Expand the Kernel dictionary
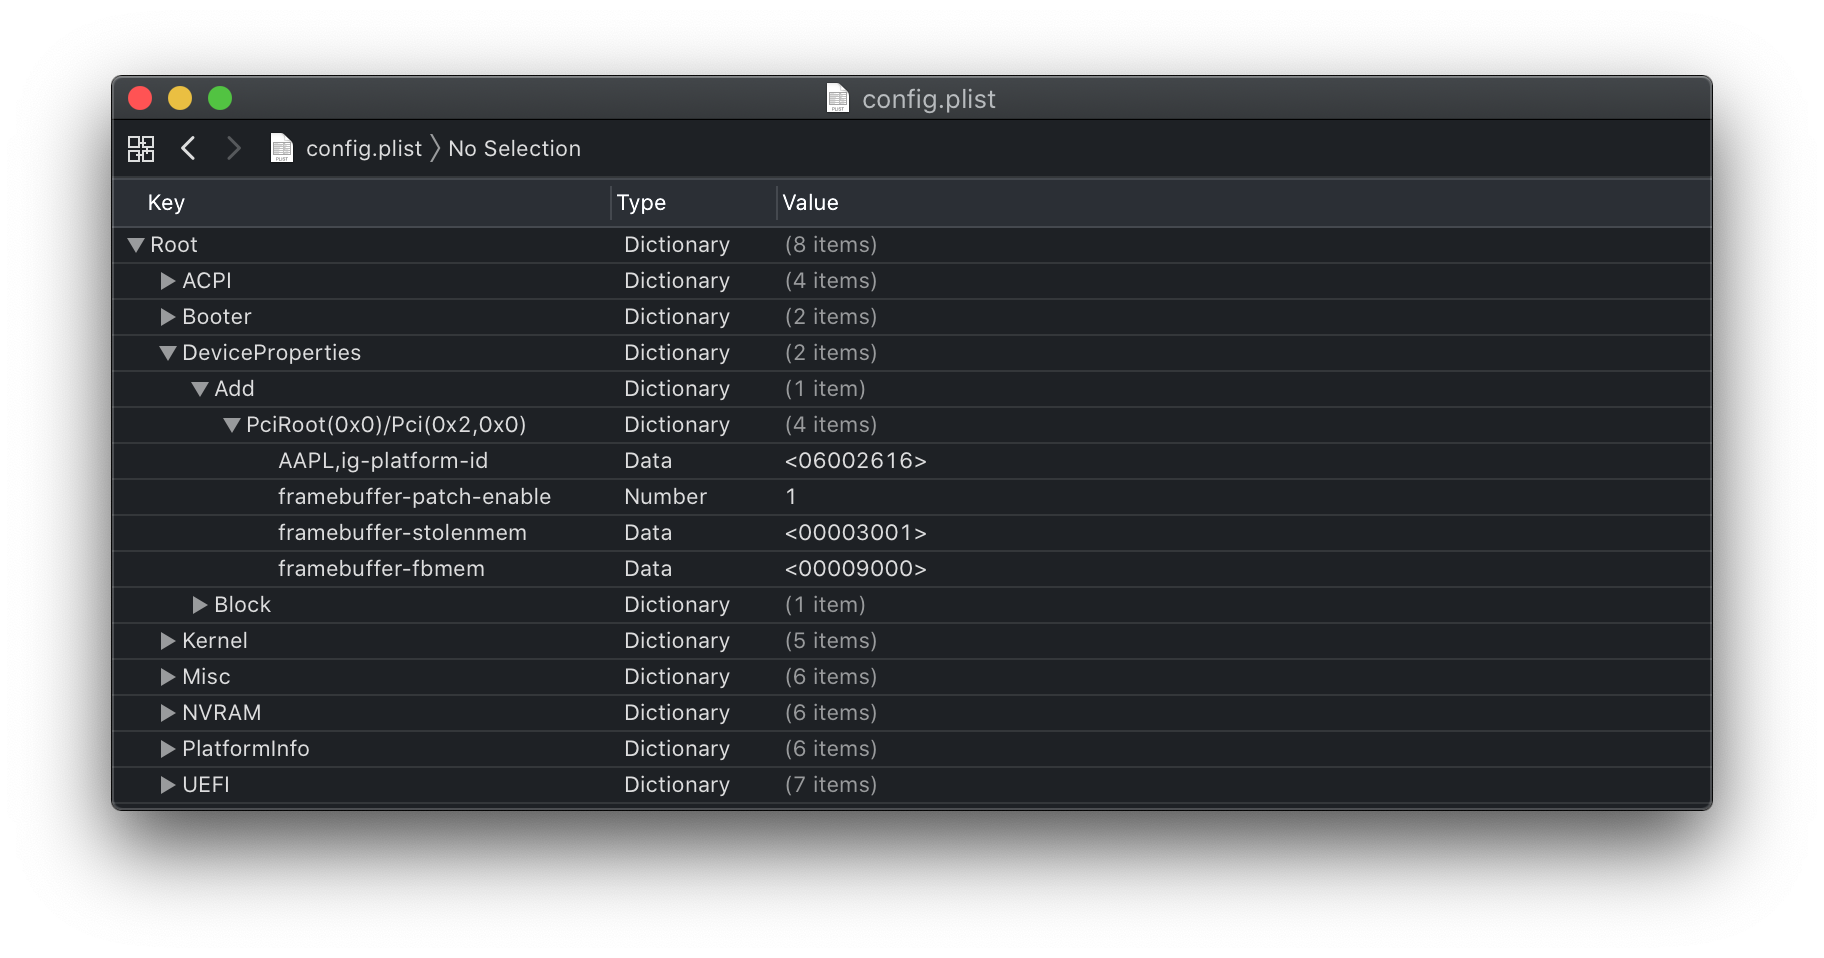1824x958 pixels. click(x=167, y=640)
